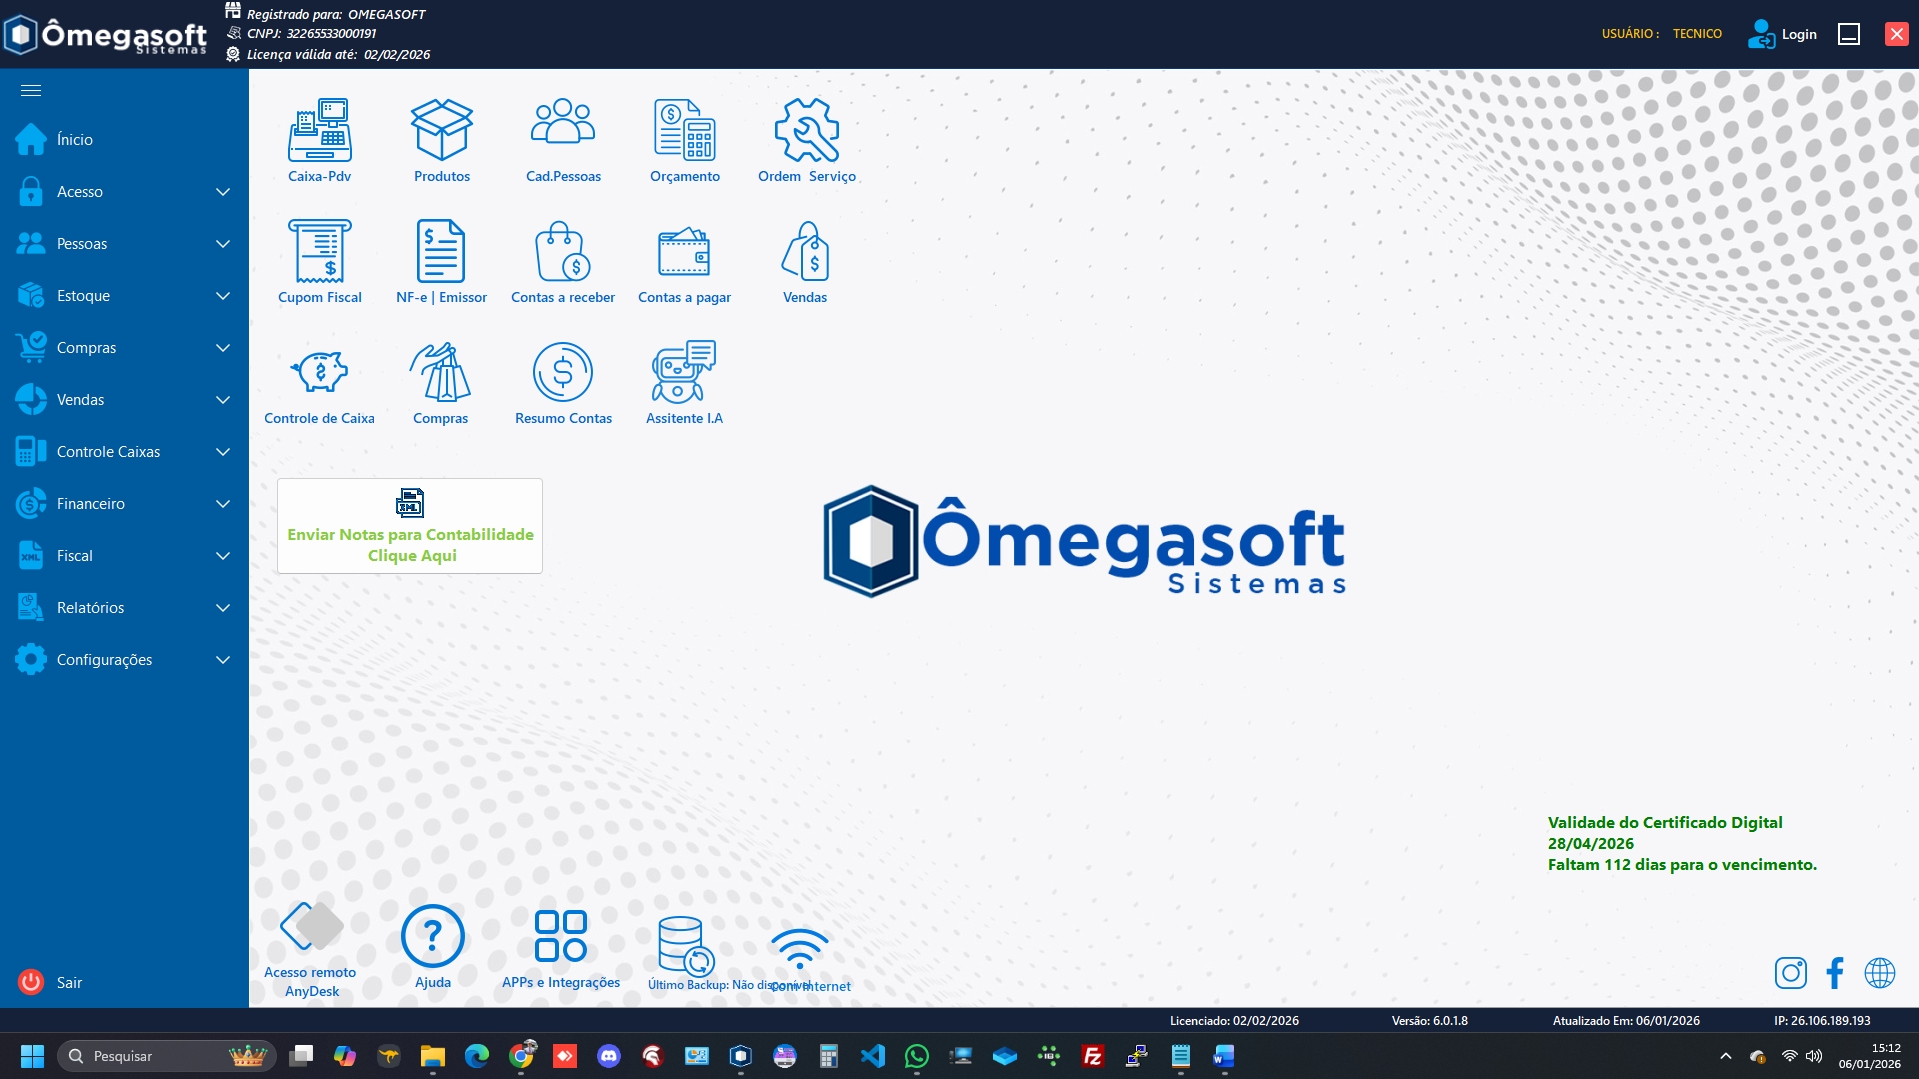Open the Controle de Caixa piggy bank

pyautogui.click(x=320, y=372)
